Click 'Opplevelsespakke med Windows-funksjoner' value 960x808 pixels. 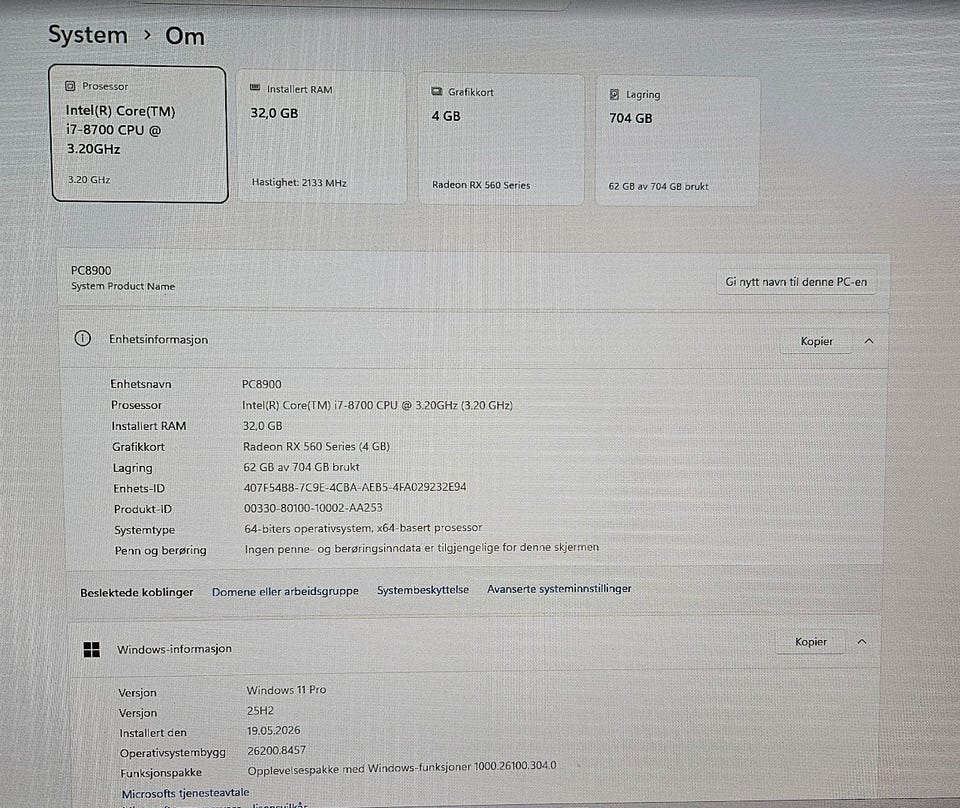tap(402, 769)
